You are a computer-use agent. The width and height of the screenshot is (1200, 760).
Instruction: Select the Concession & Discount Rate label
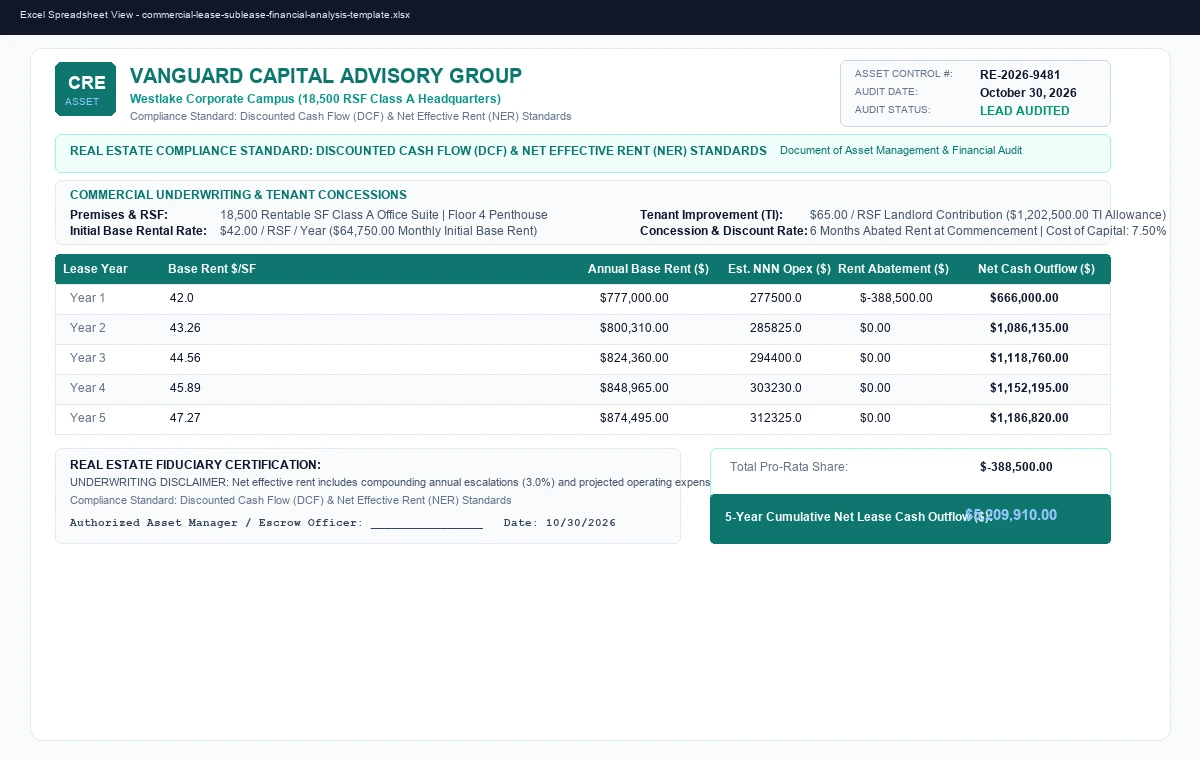tap(723, 231)
